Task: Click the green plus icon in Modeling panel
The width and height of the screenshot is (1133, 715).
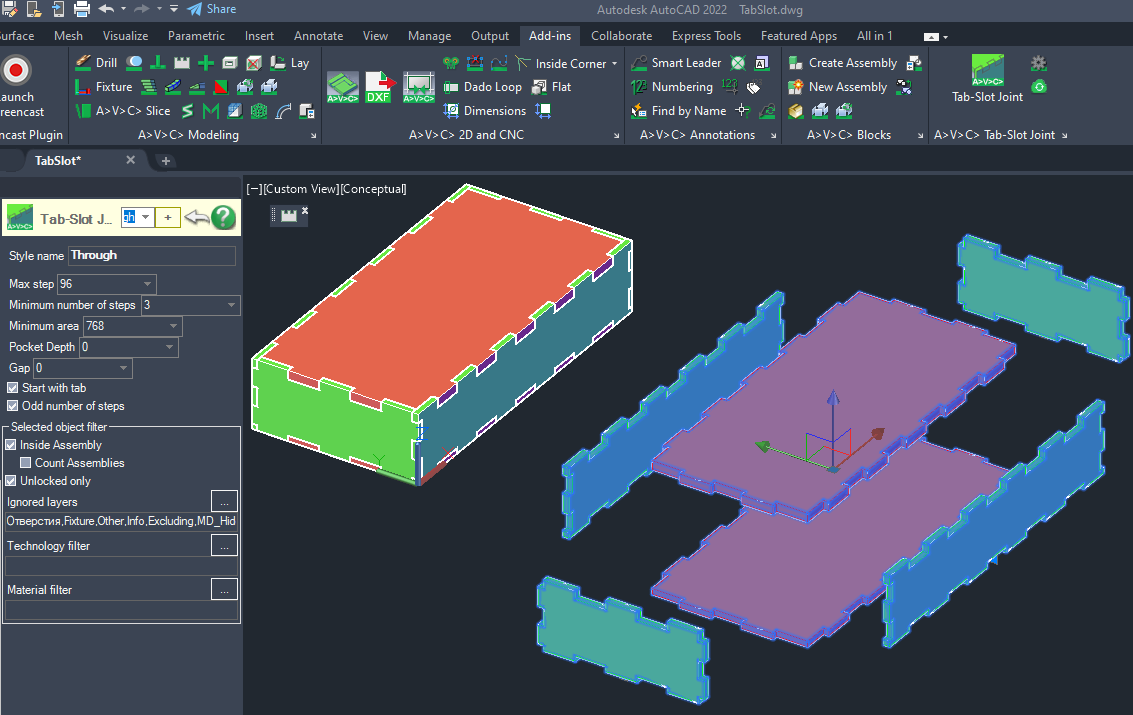Action: pyautogui.click(x=206, y=63)
